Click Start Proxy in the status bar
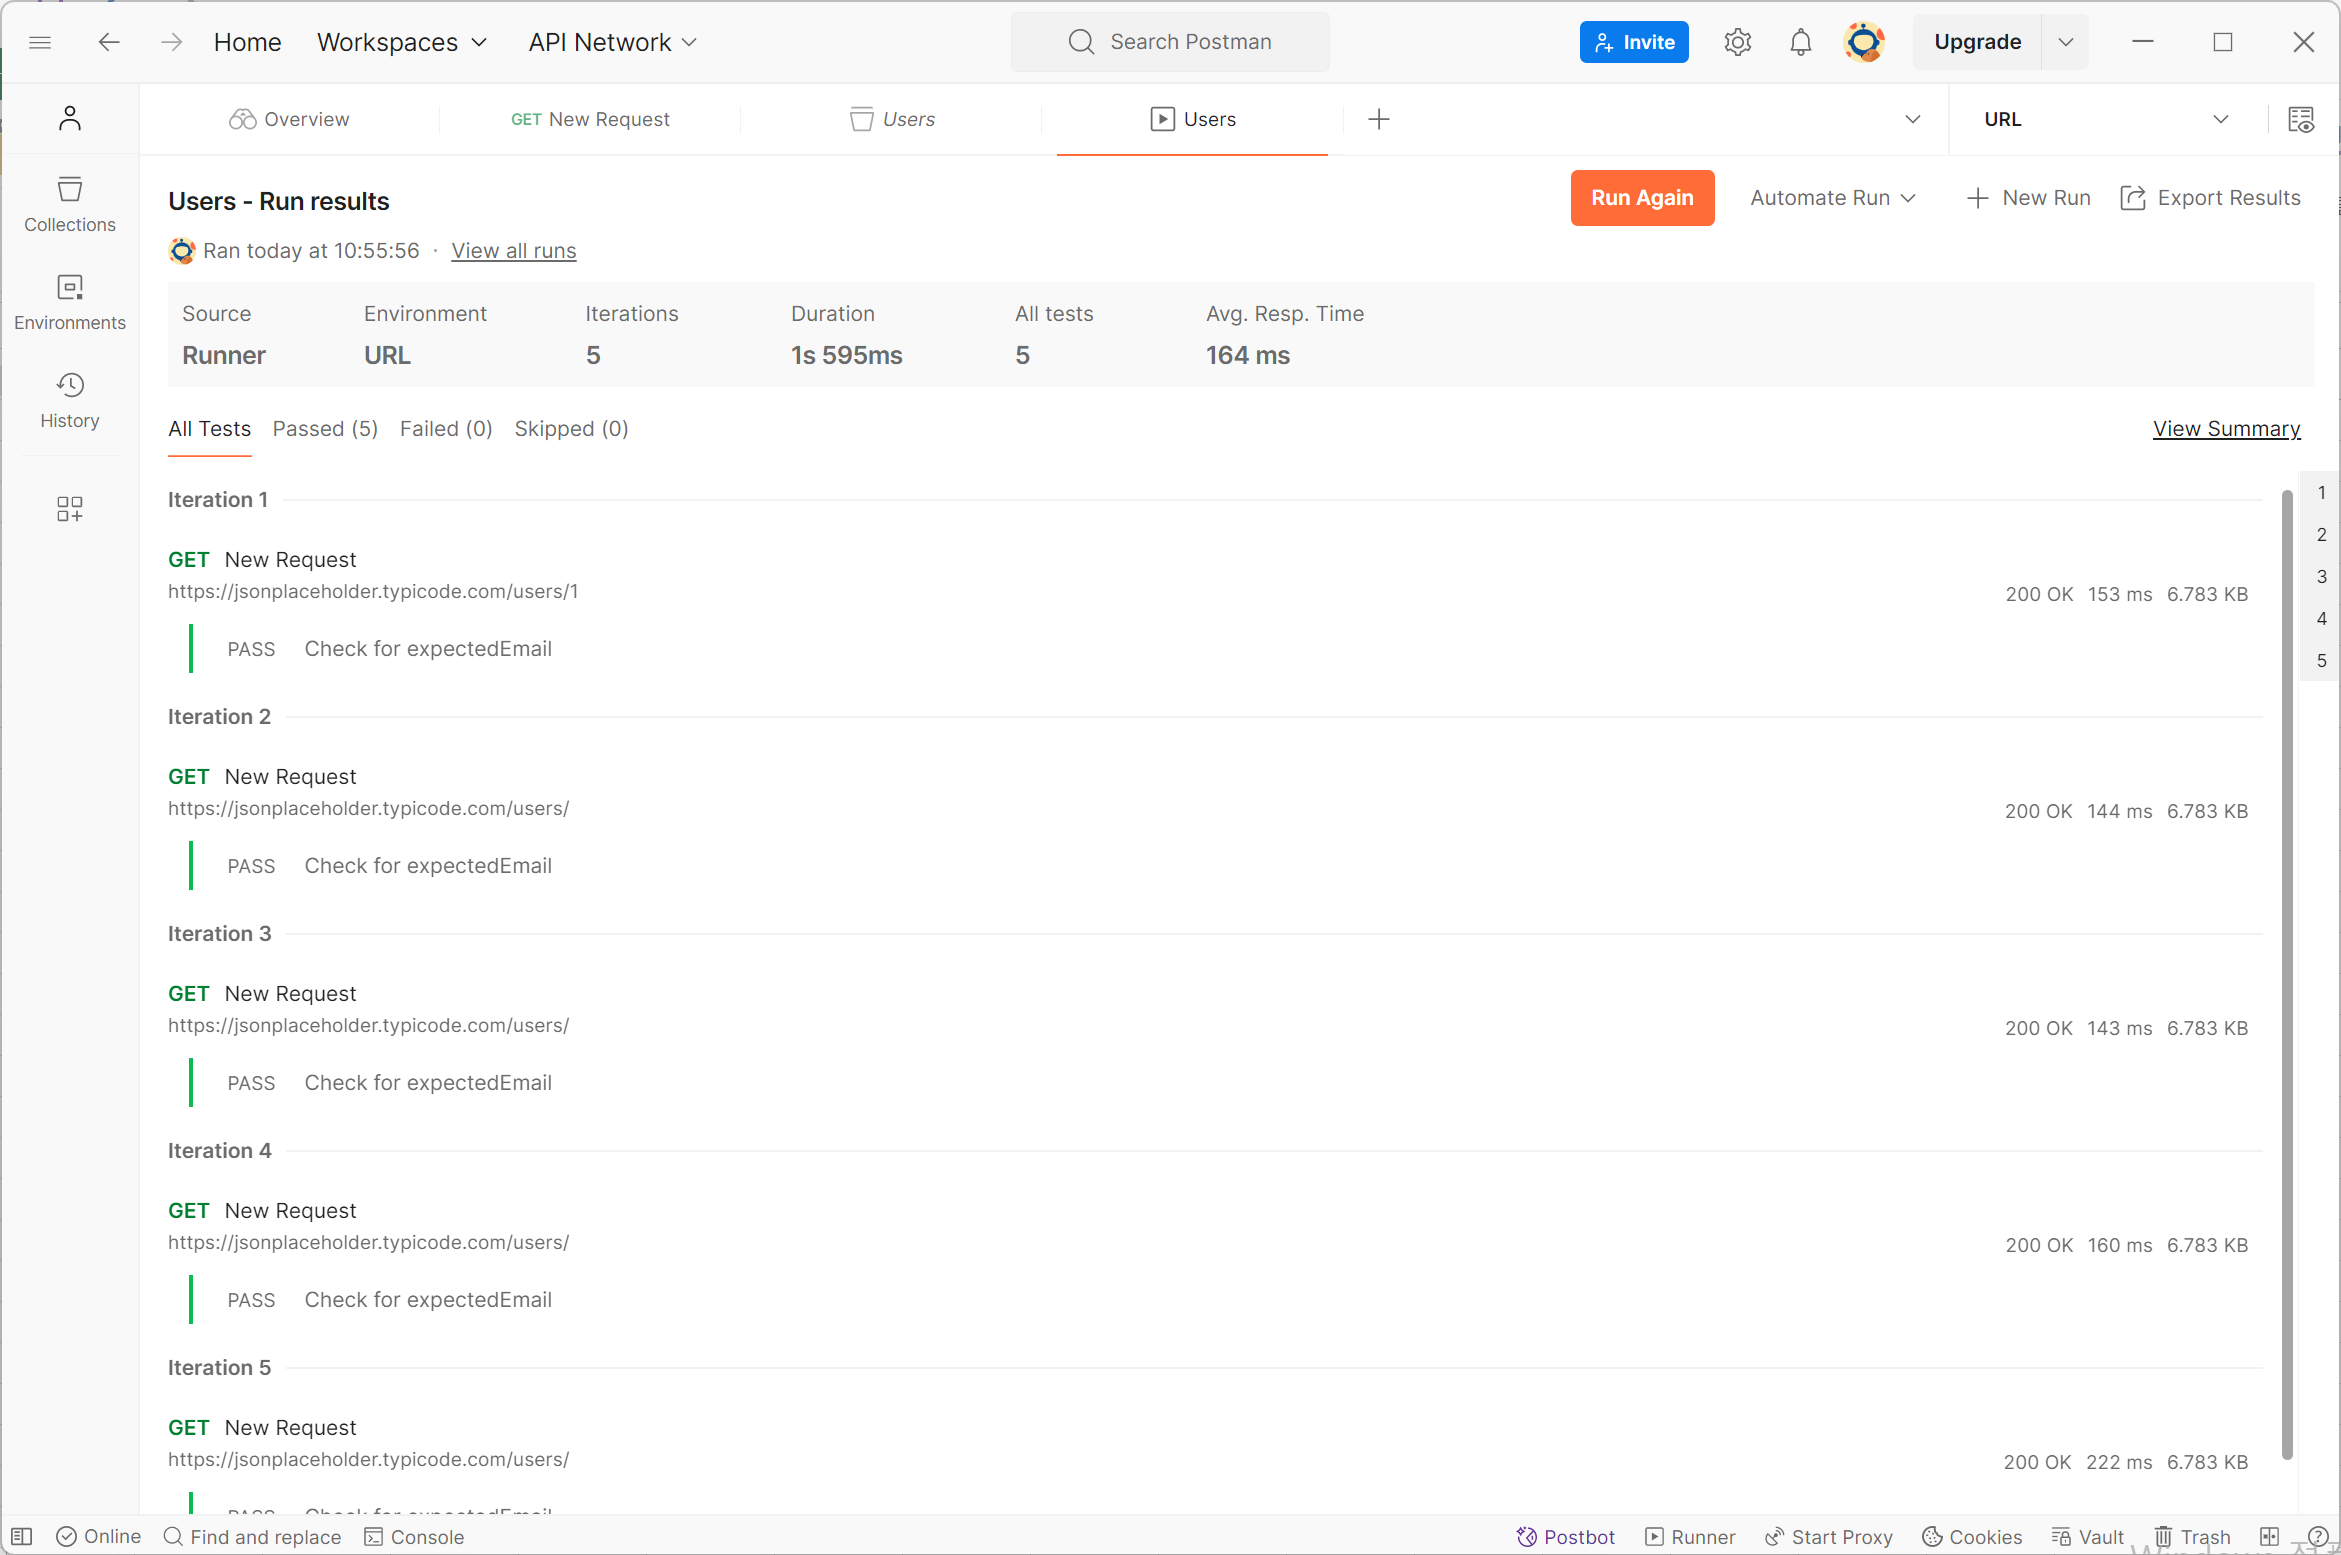Screen dimensions: 2341x1555 tap(1828, 1537)
